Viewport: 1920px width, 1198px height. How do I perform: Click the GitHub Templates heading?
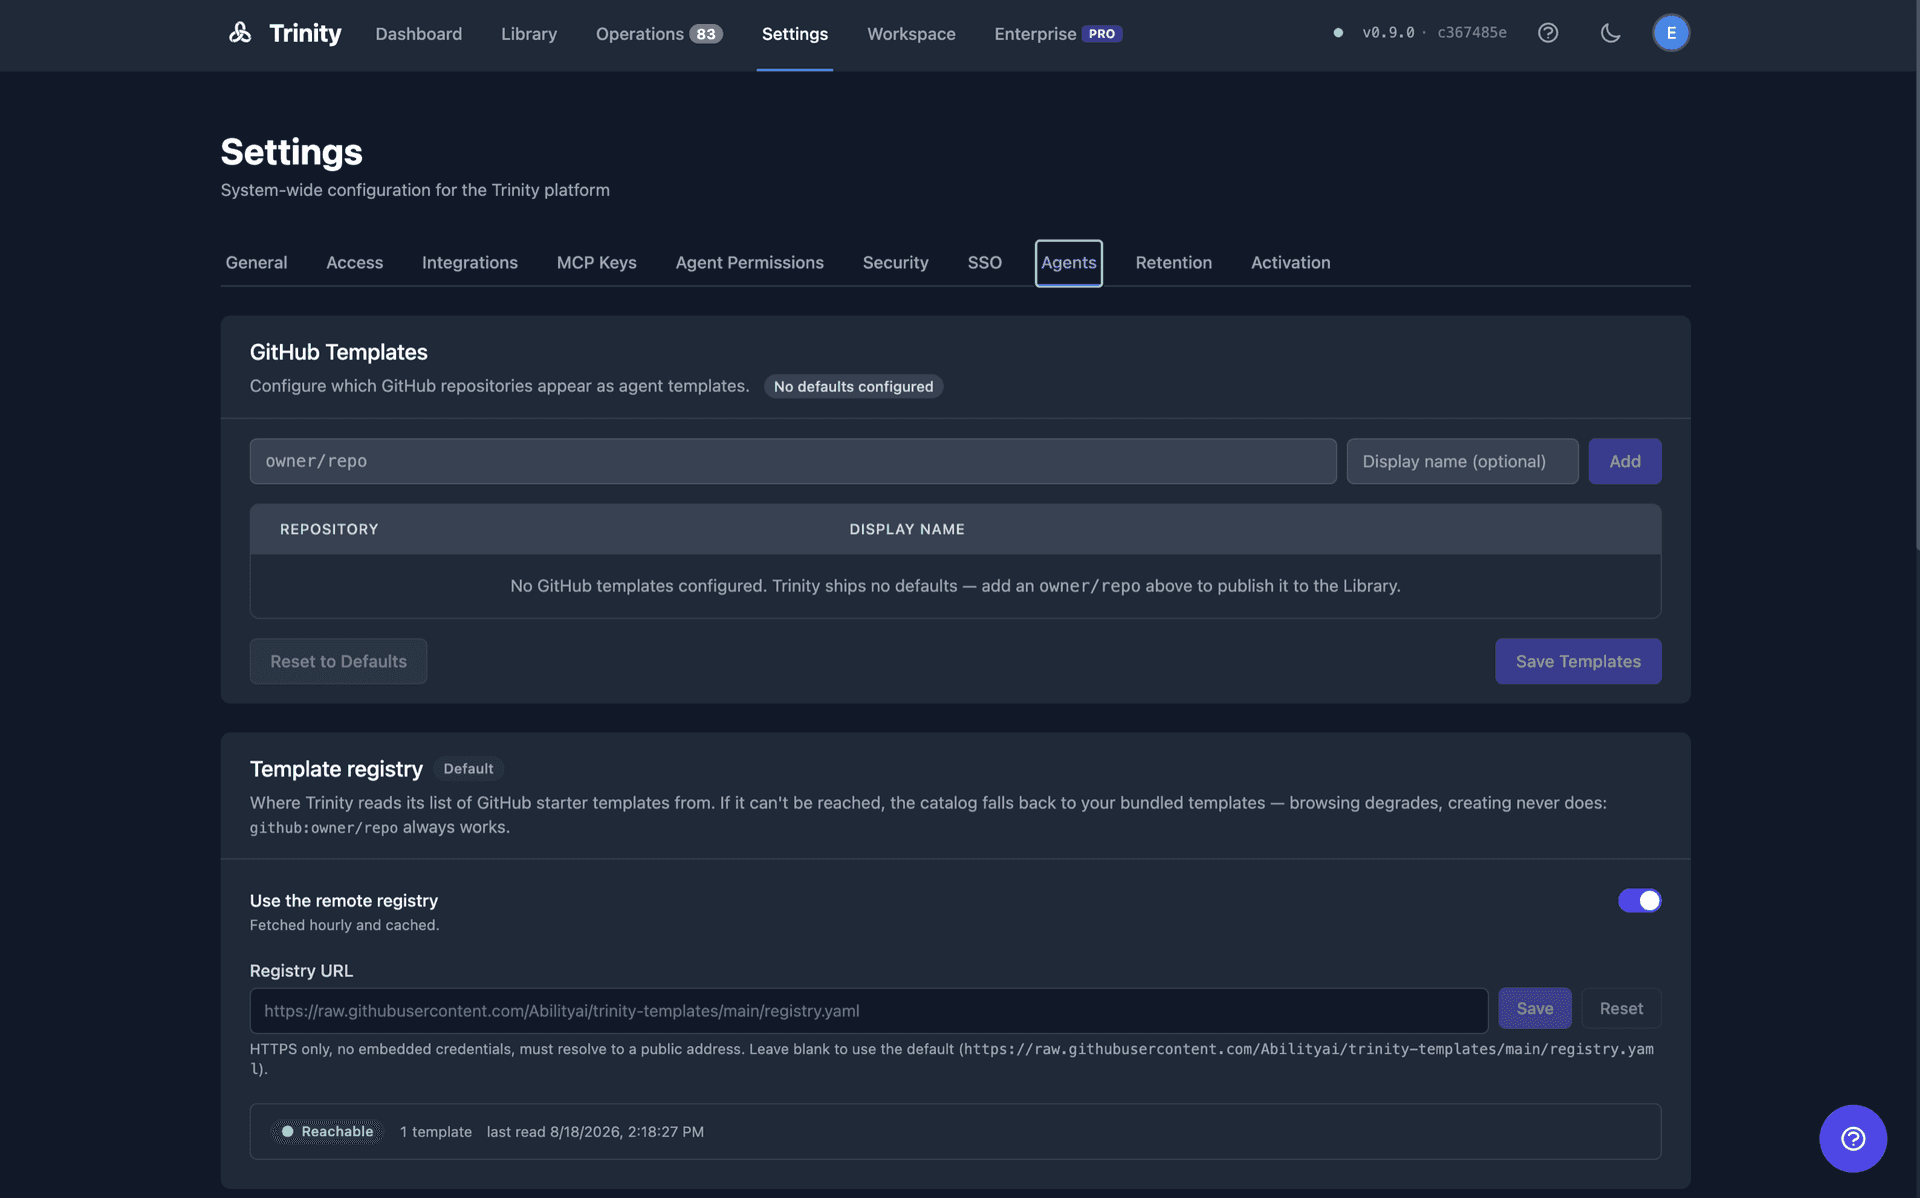[x=338, y=352]
